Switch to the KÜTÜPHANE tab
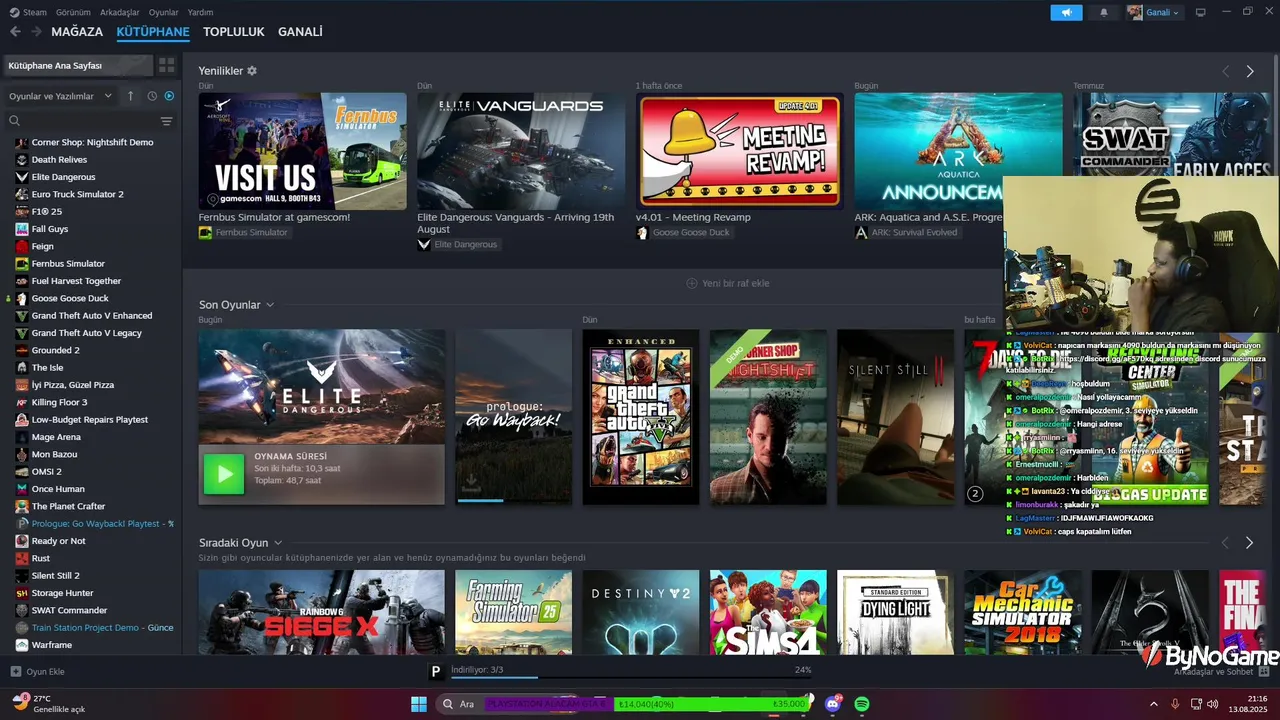1280x720 pixels. pos(153,32)
